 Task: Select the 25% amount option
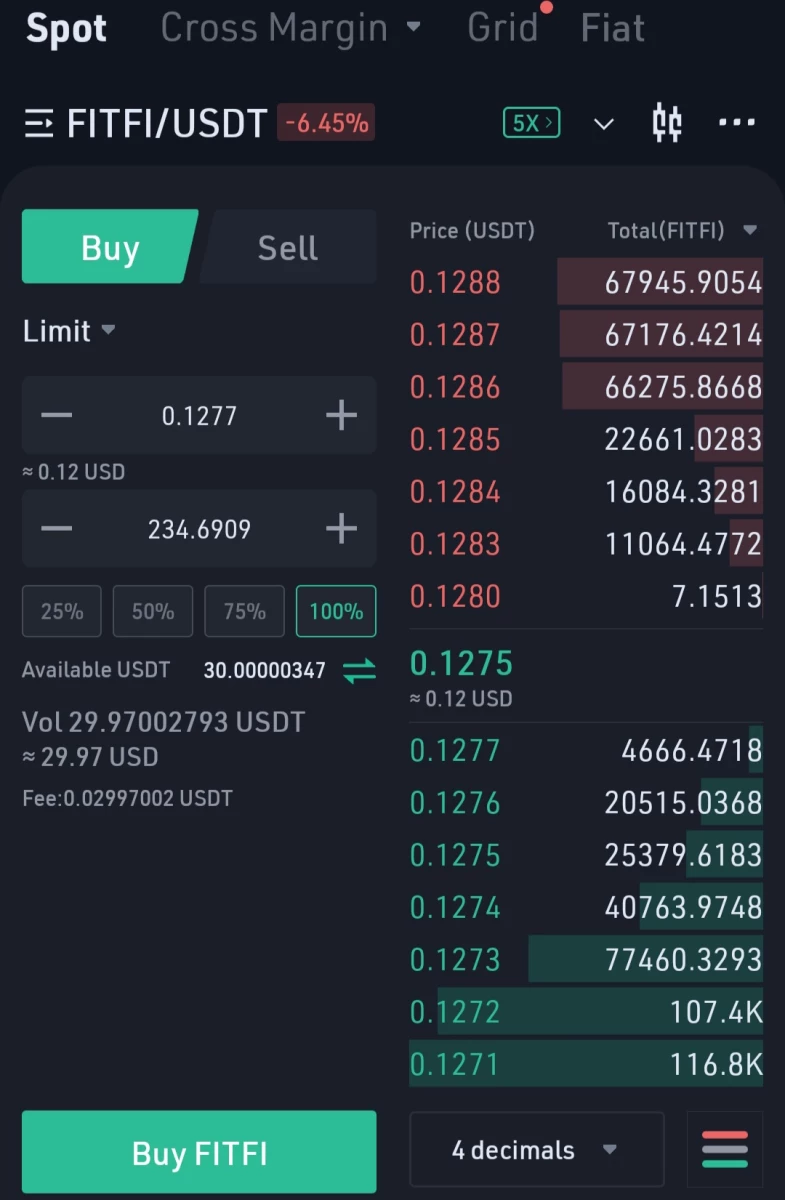click(62, 611)
